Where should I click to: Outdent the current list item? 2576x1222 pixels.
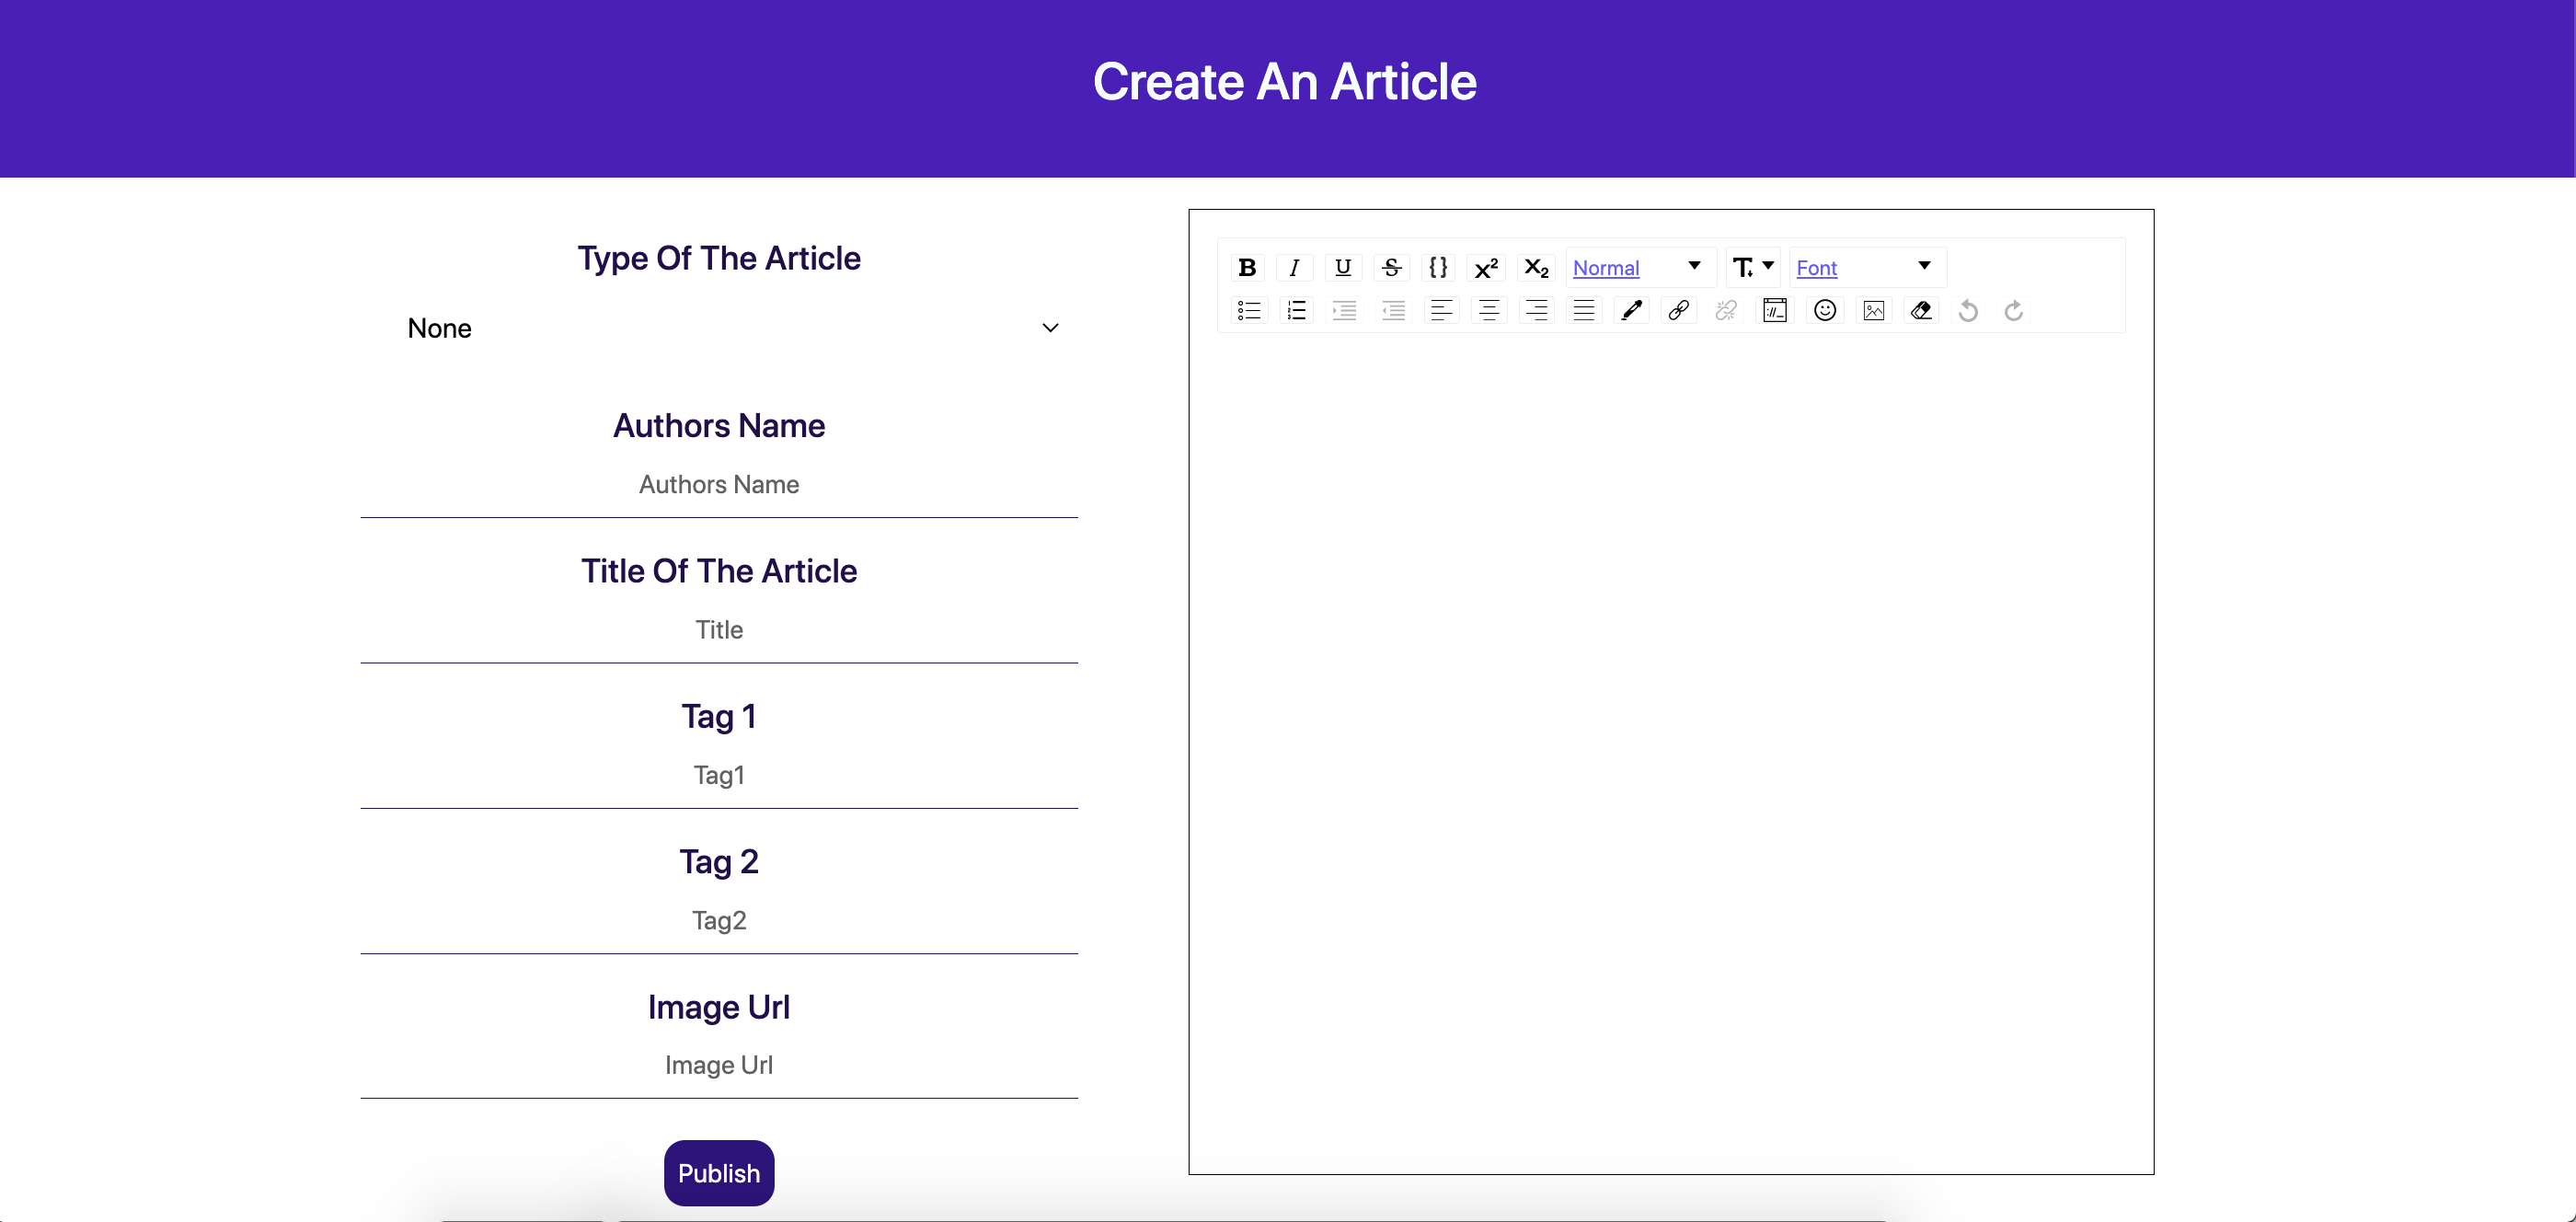pyautogui.click(x=1393, y=310)
